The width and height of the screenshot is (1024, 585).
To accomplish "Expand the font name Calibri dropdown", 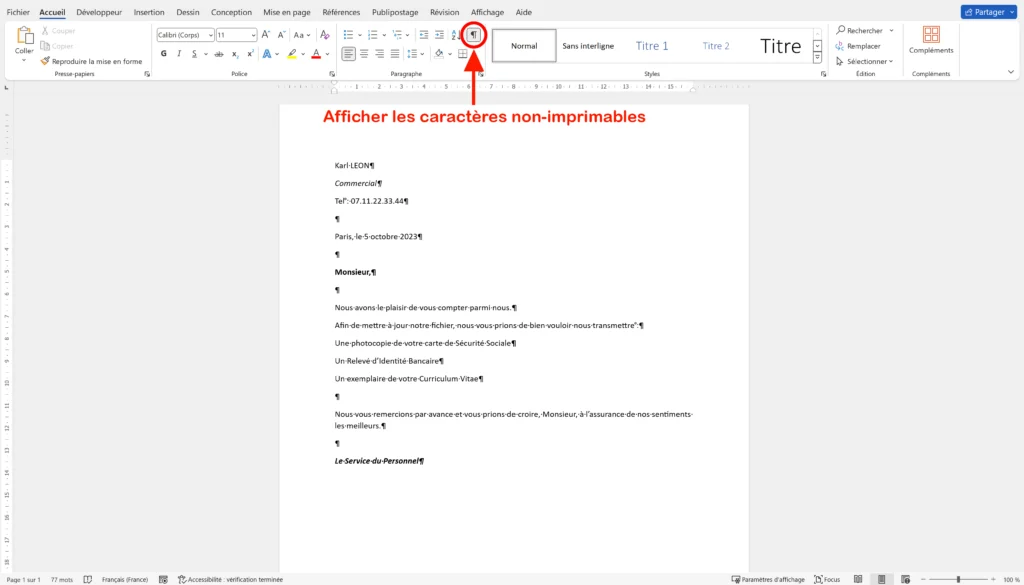I will pyautogui.click(x=211, y=35).
